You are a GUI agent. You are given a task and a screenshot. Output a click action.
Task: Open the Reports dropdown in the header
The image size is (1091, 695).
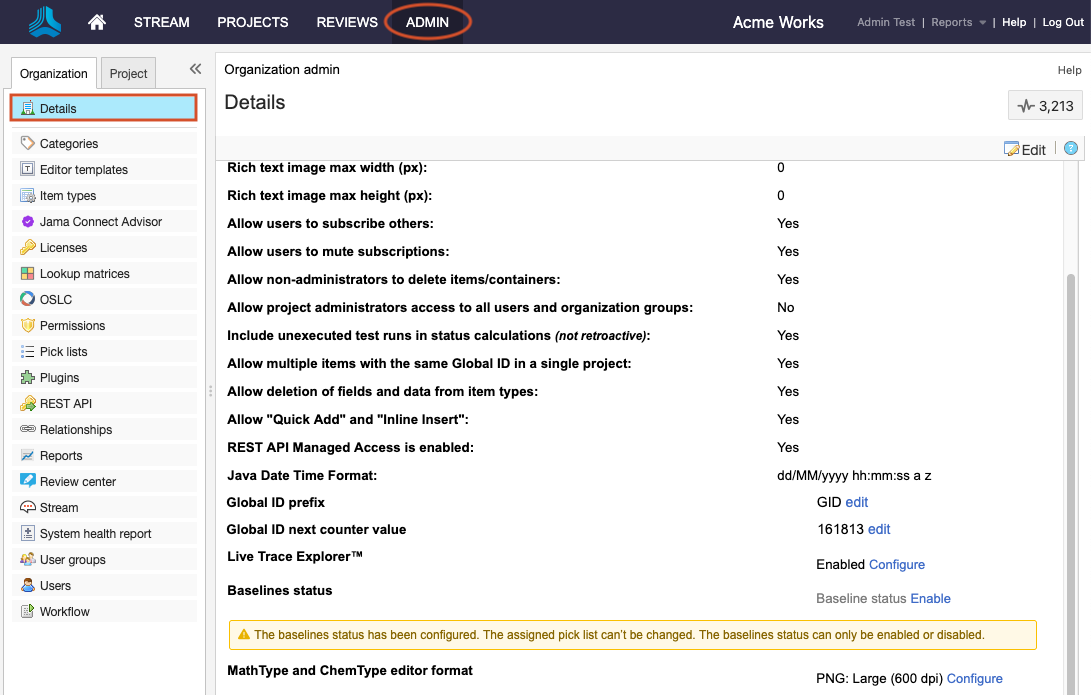[x=950, y=21]
